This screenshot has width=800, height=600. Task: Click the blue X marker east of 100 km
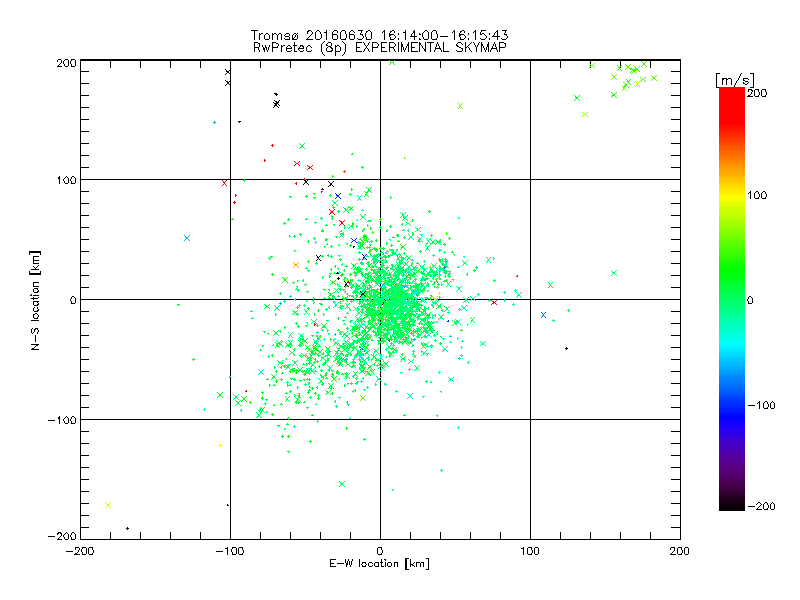click(543, 315)
